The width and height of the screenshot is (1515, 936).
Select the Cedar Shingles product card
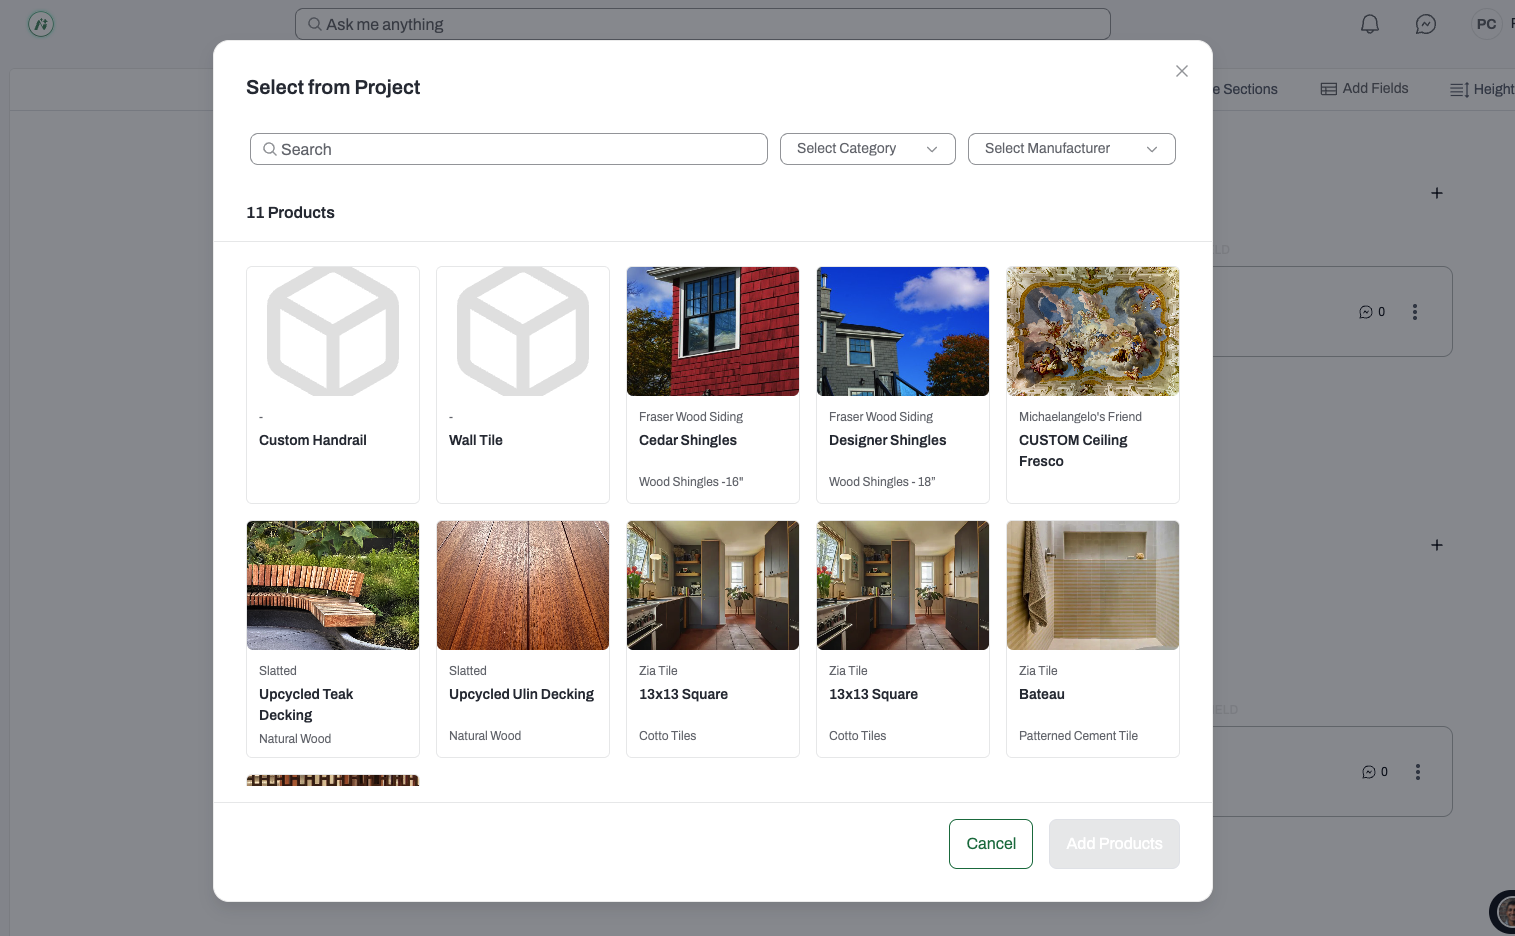point(713,385)
